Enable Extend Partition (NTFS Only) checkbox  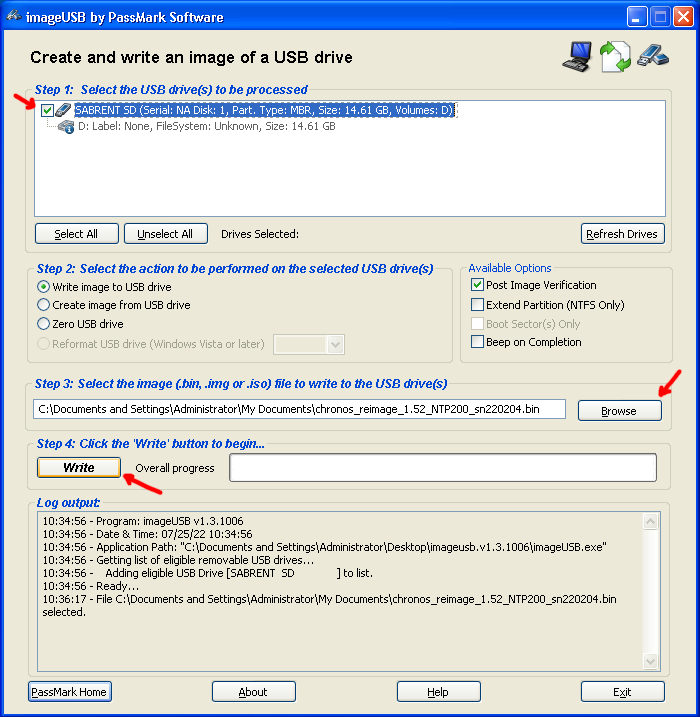pos(477,305)
